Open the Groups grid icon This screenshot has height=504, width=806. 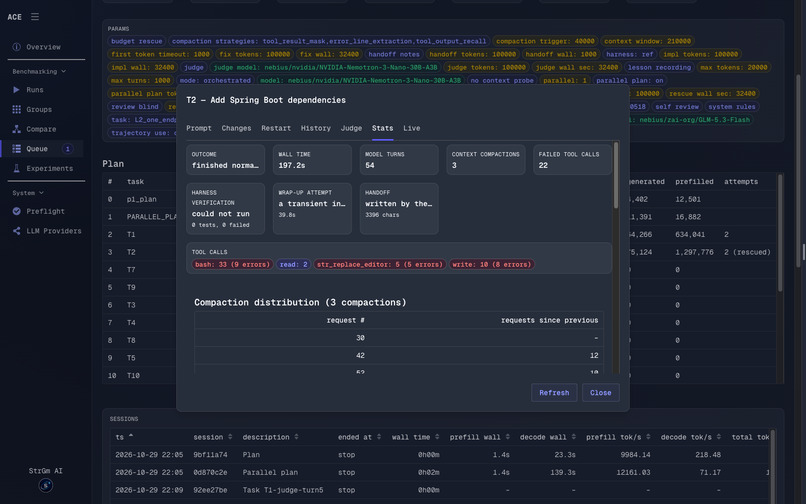click(16, 109)
